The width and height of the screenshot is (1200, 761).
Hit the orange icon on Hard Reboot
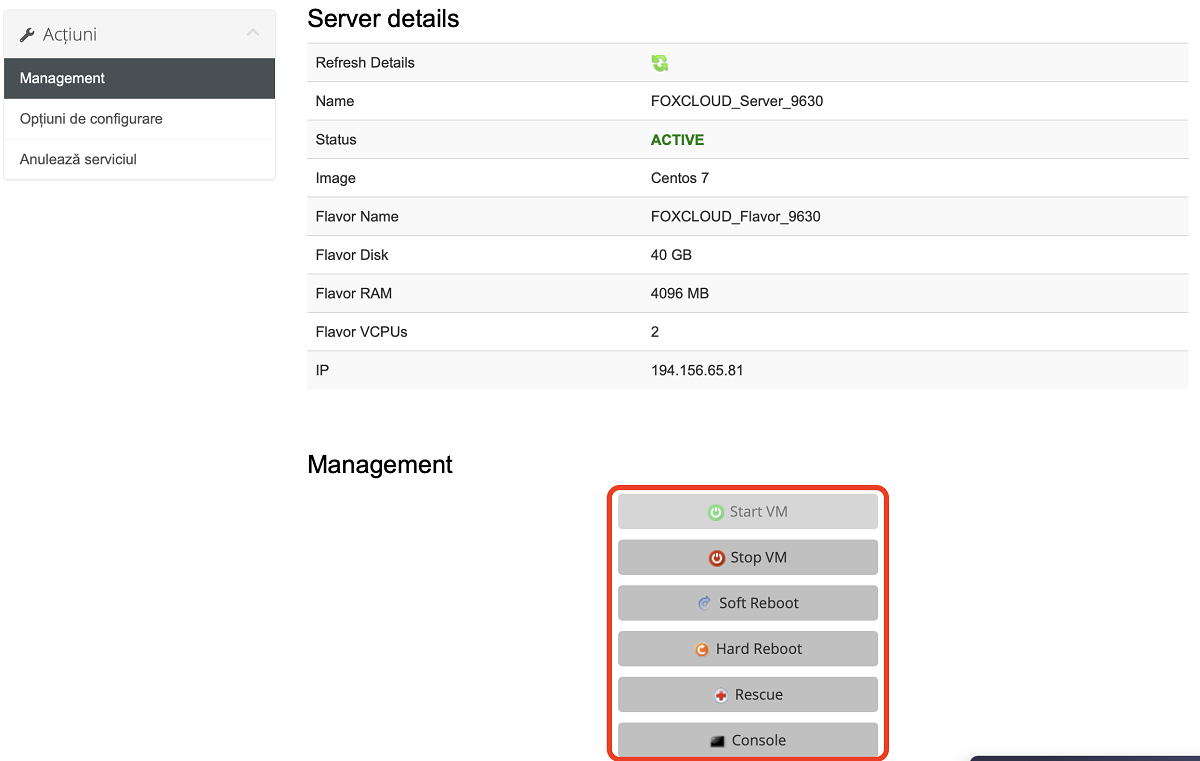pos(702,649)
